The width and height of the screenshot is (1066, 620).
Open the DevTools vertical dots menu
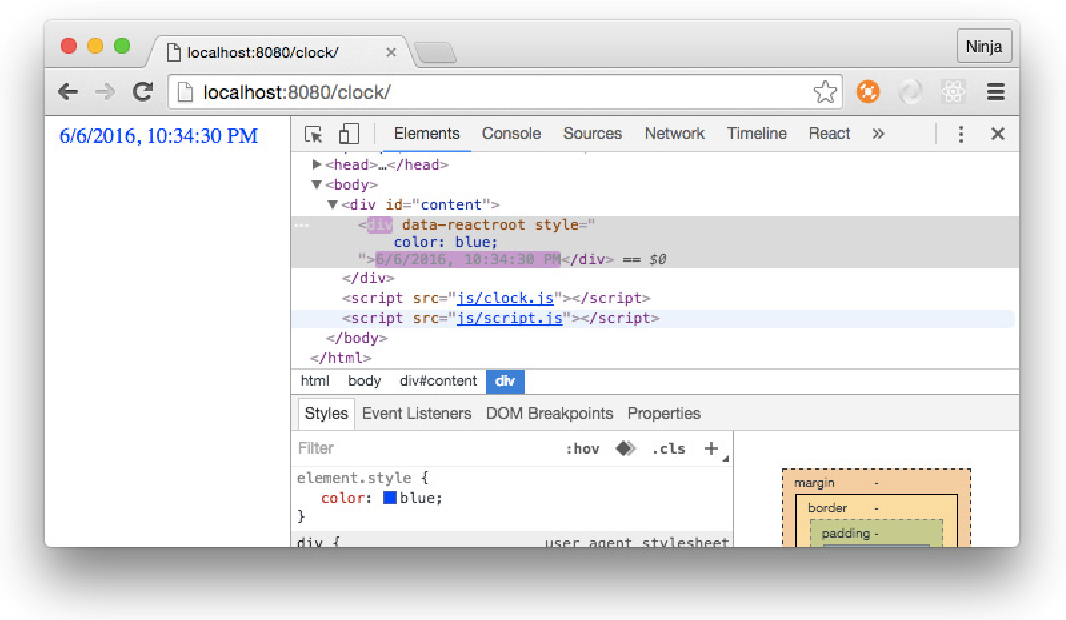[x=959, y=132]
